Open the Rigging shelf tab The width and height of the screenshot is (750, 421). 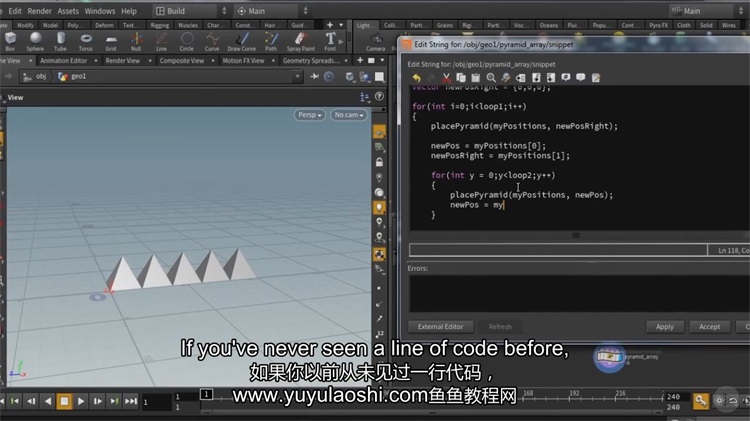click(159, 25)
